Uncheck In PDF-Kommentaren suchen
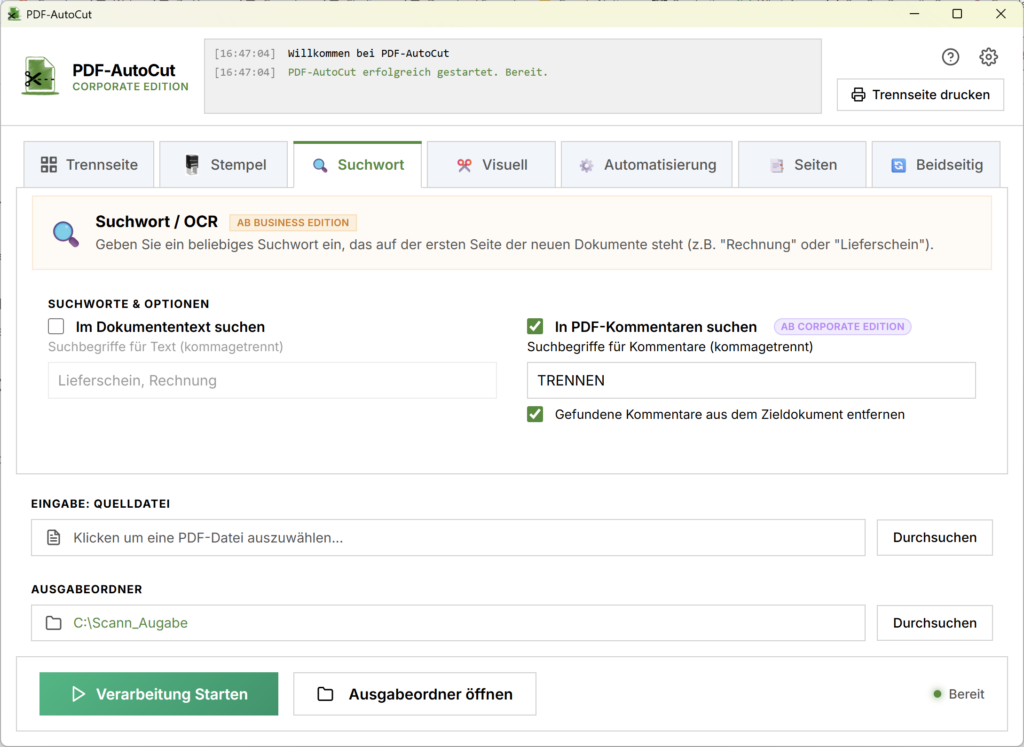The image size is (1024, 747). [x=535, y=326]
